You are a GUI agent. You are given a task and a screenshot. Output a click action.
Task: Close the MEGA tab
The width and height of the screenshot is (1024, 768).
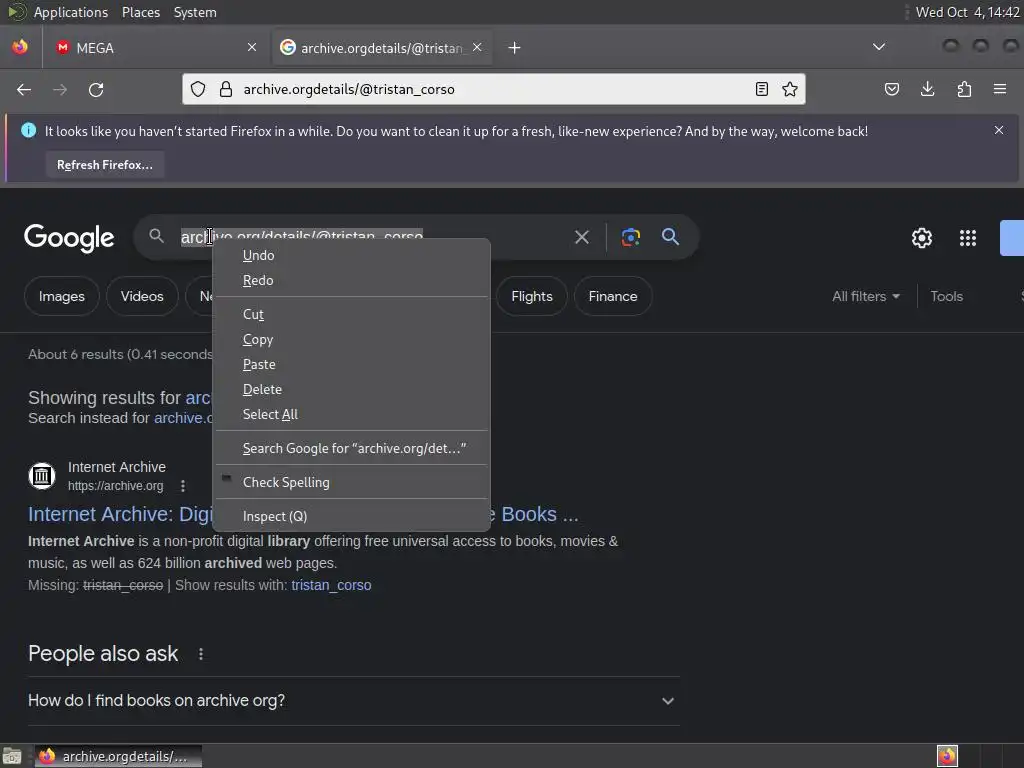[252, 47]
